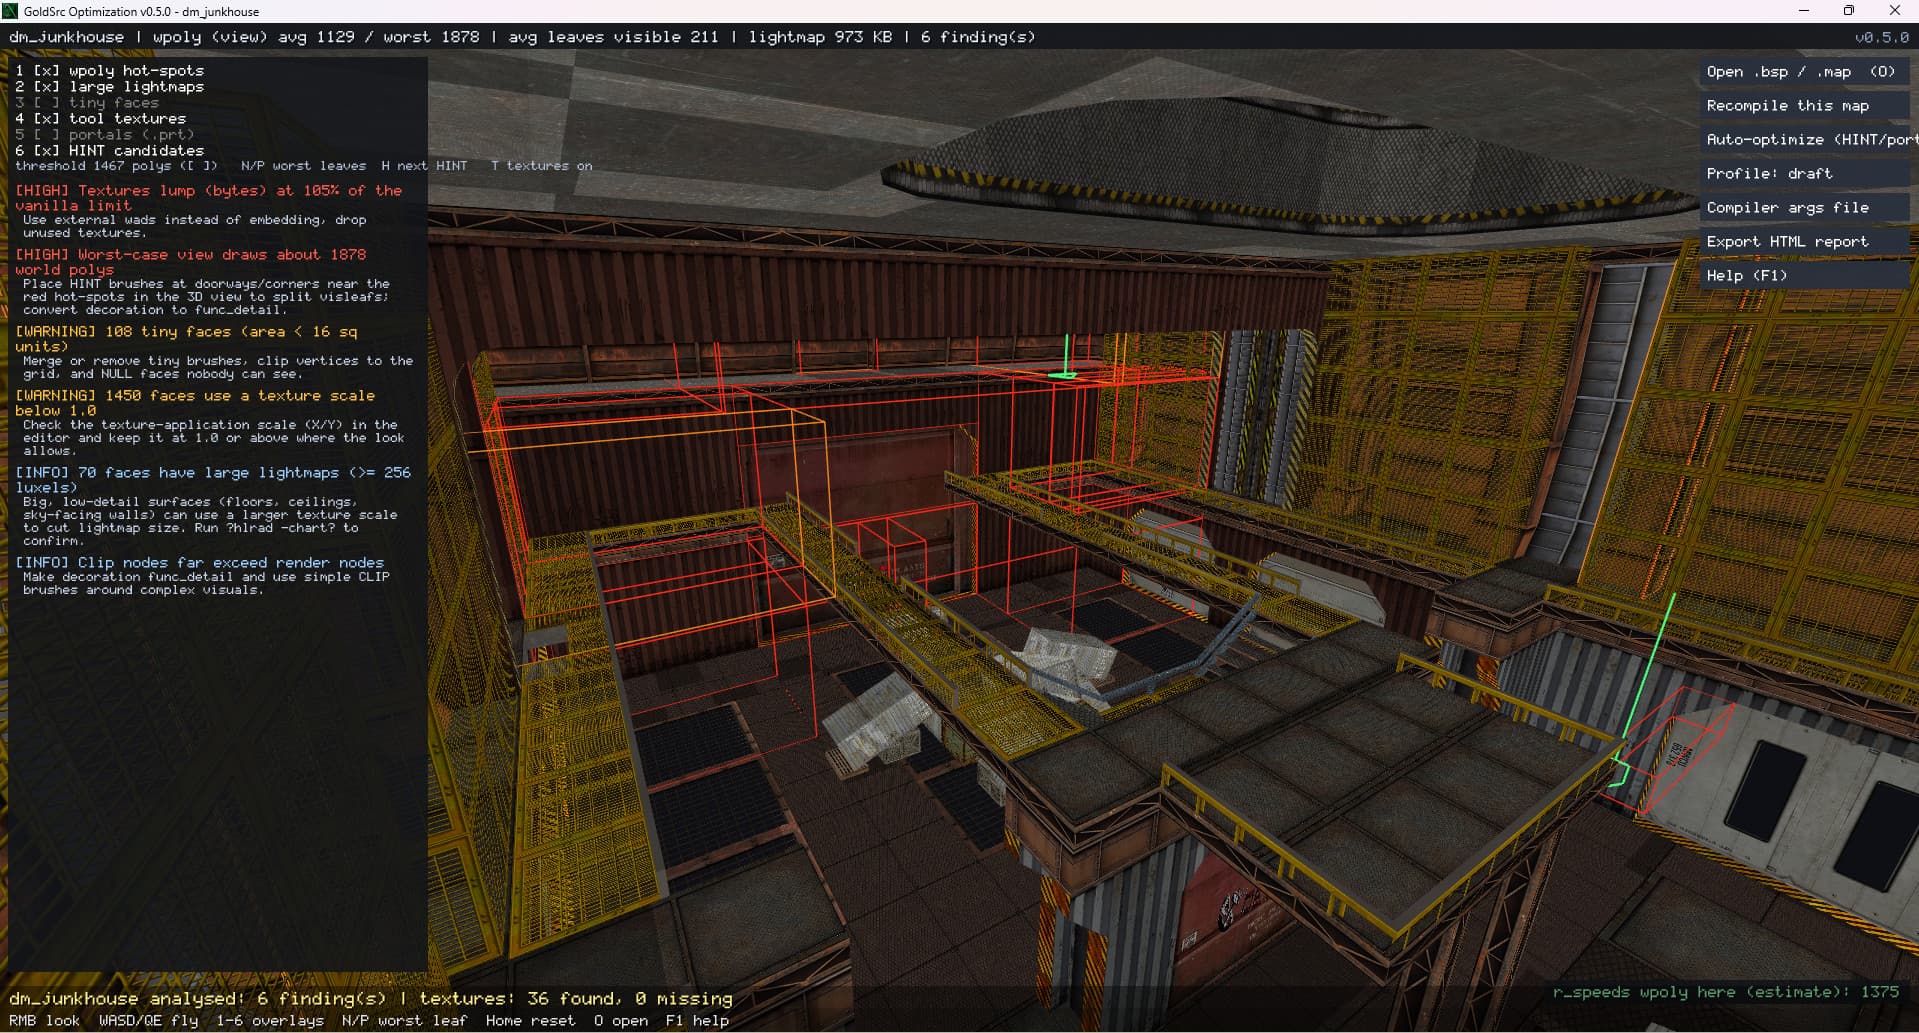The image size is (1919, 1033).
Task: Open the Compiler args file
Action: [x=1803, y=208]
